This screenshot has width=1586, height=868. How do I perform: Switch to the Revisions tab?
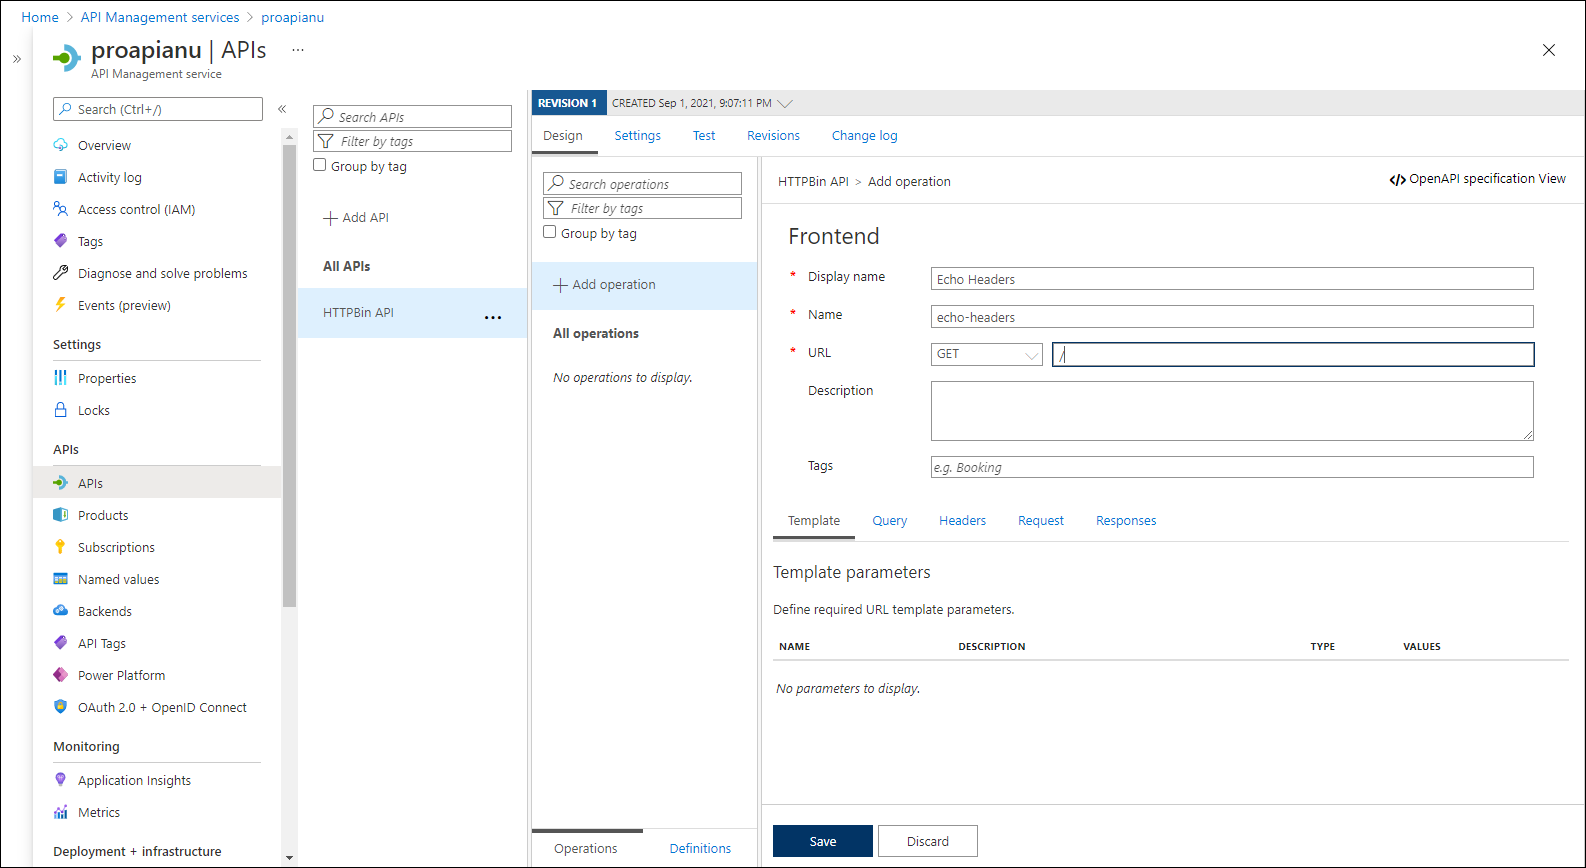coord(773,136)
